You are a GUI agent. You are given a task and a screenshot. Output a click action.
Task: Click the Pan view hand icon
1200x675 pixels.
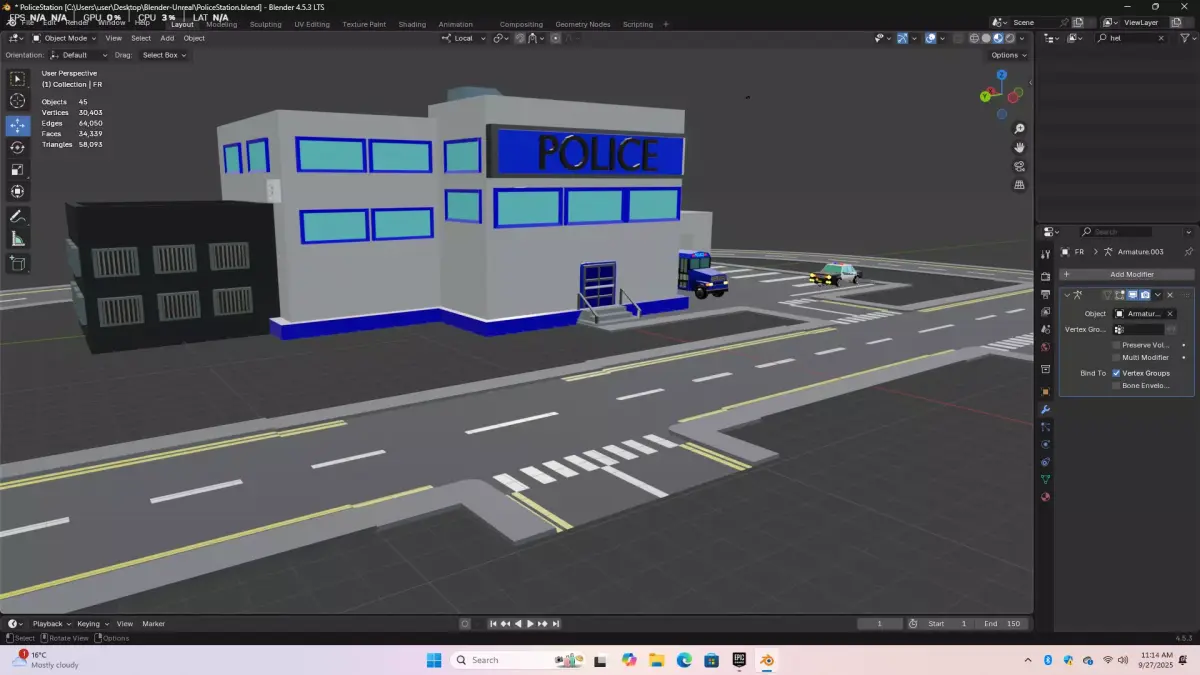[x=1019, y=147]
